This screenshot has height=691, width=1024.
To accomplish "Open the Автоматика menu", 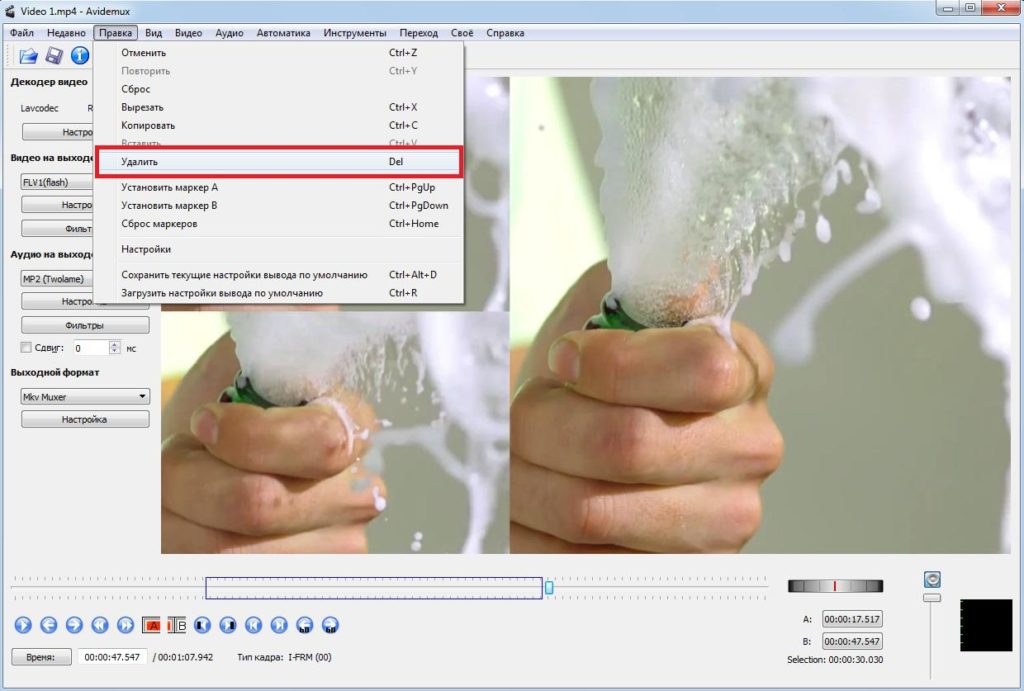I will coord(283,33).
